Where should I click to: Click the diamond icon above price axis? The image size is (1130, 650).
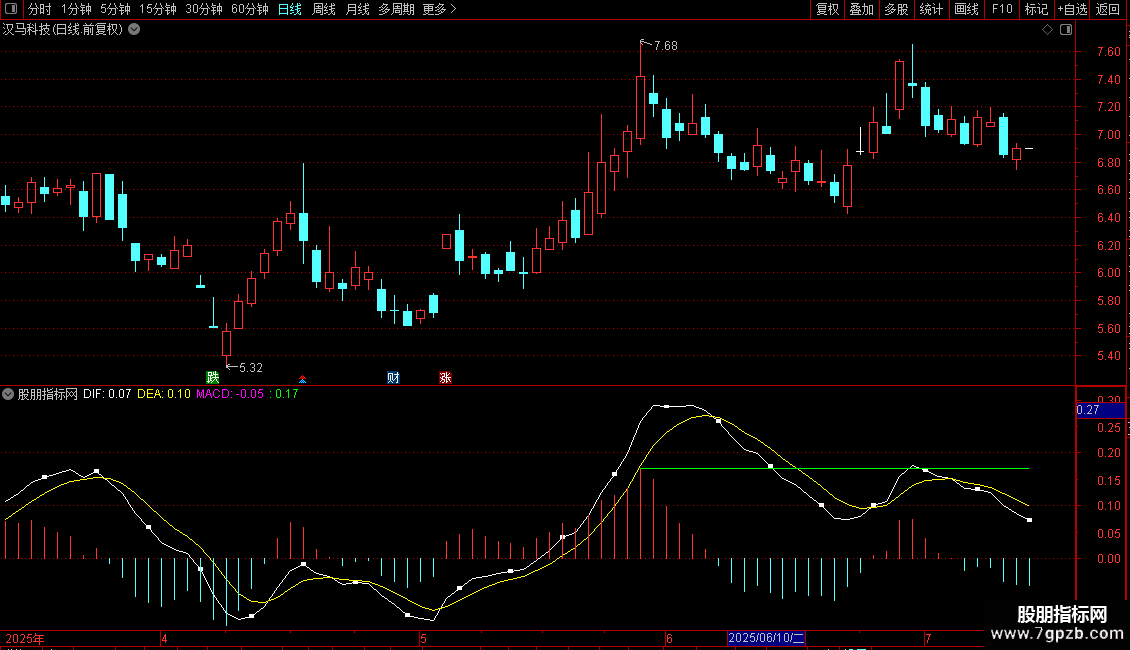(1048, 30)
